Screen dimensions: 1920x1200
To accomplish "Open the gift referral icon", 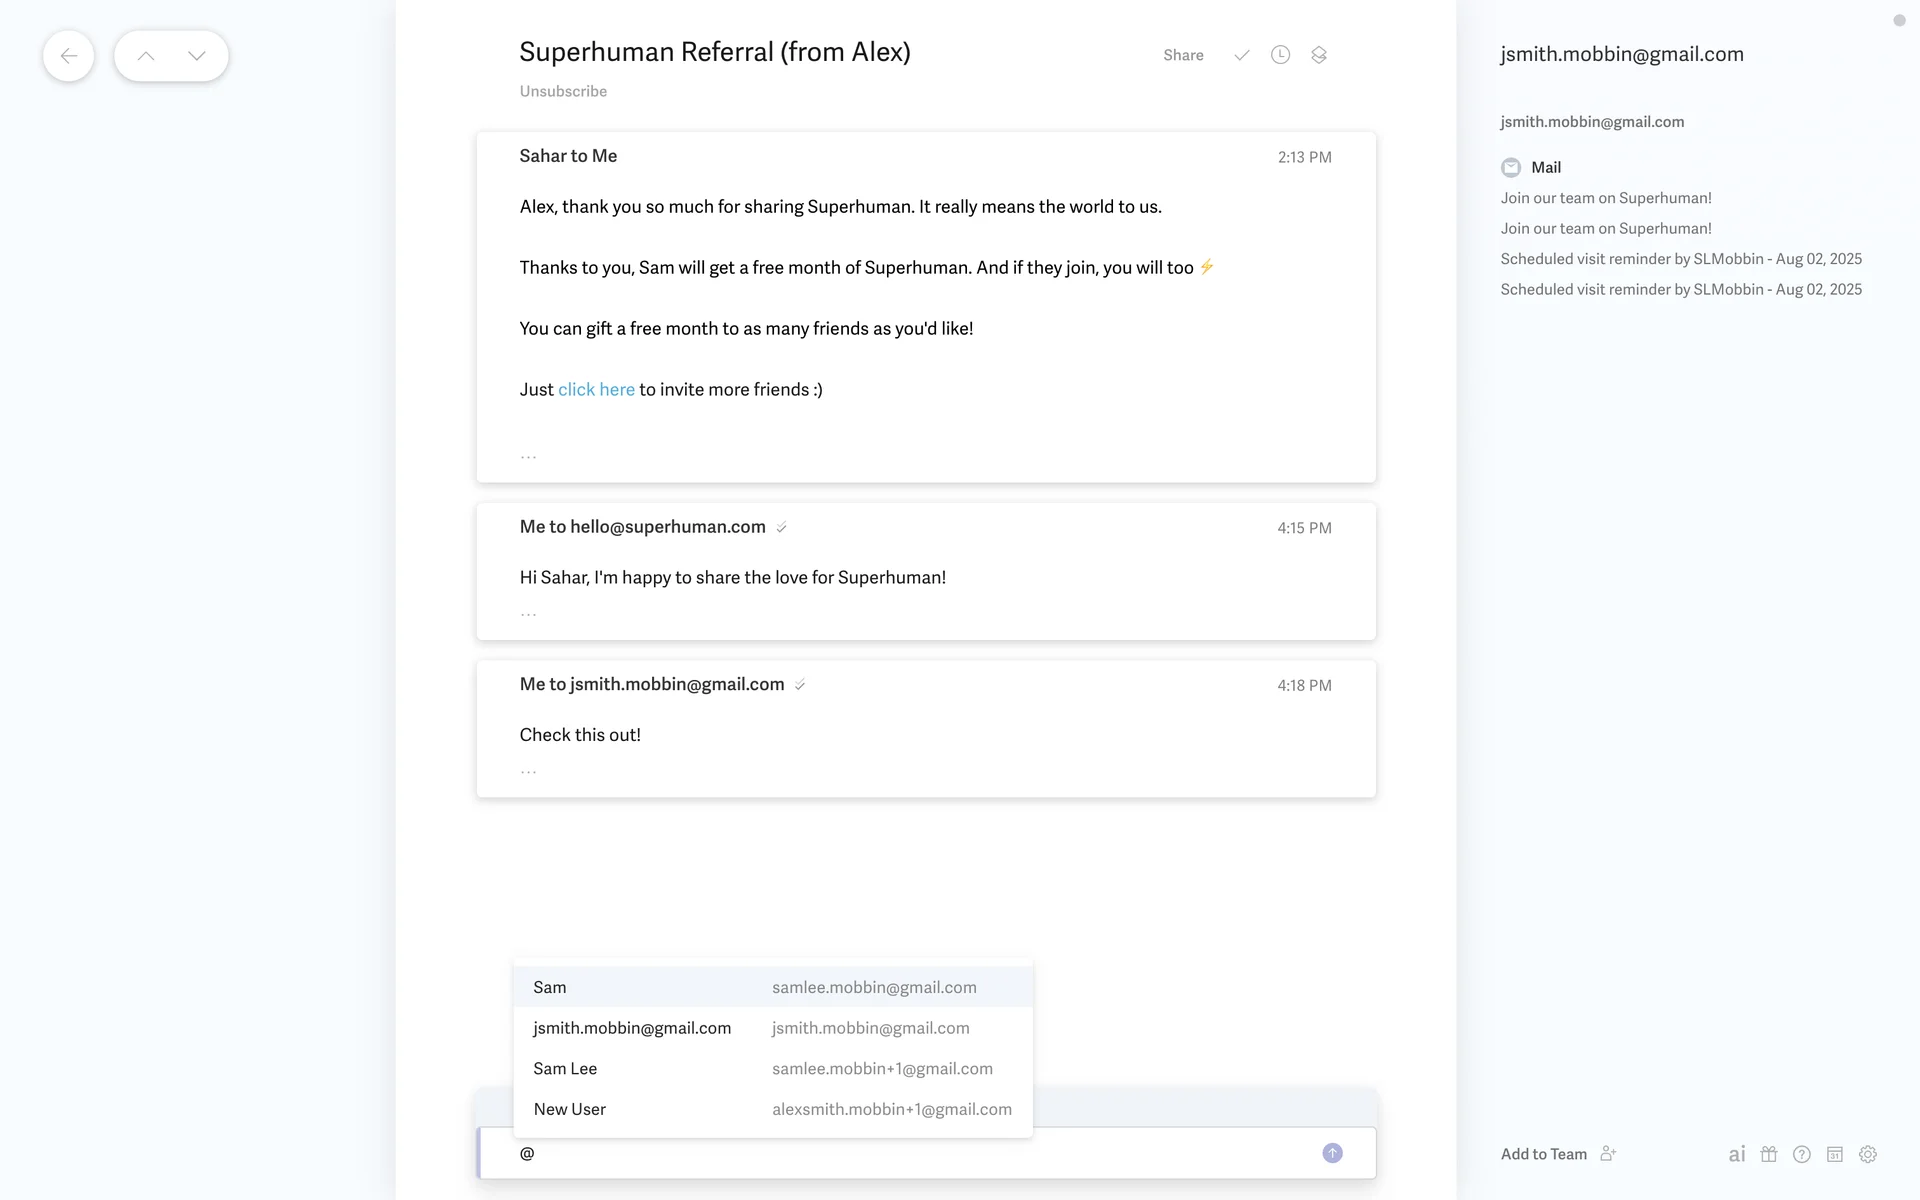I will click(x=1769, y=1154).
